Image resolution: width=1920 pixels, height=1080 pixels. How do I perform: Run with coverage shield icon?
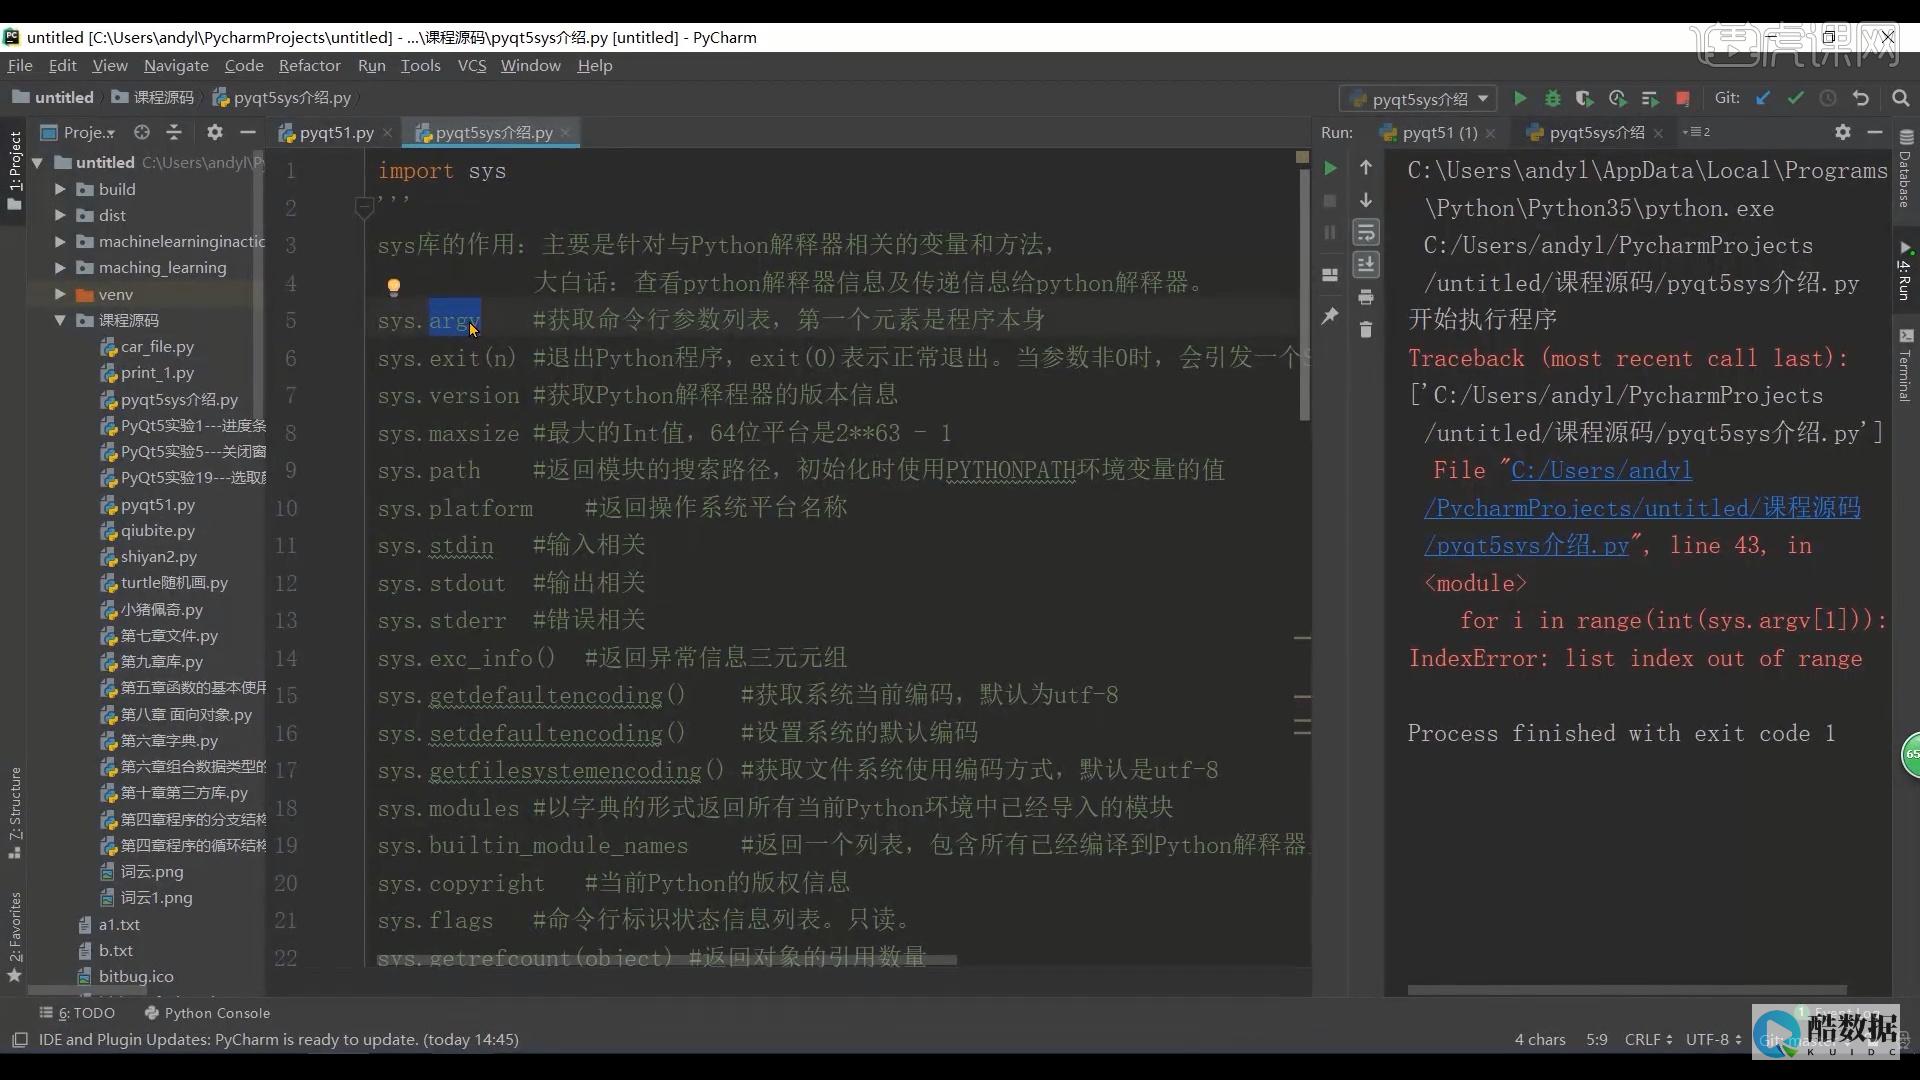coord(1584,98)
